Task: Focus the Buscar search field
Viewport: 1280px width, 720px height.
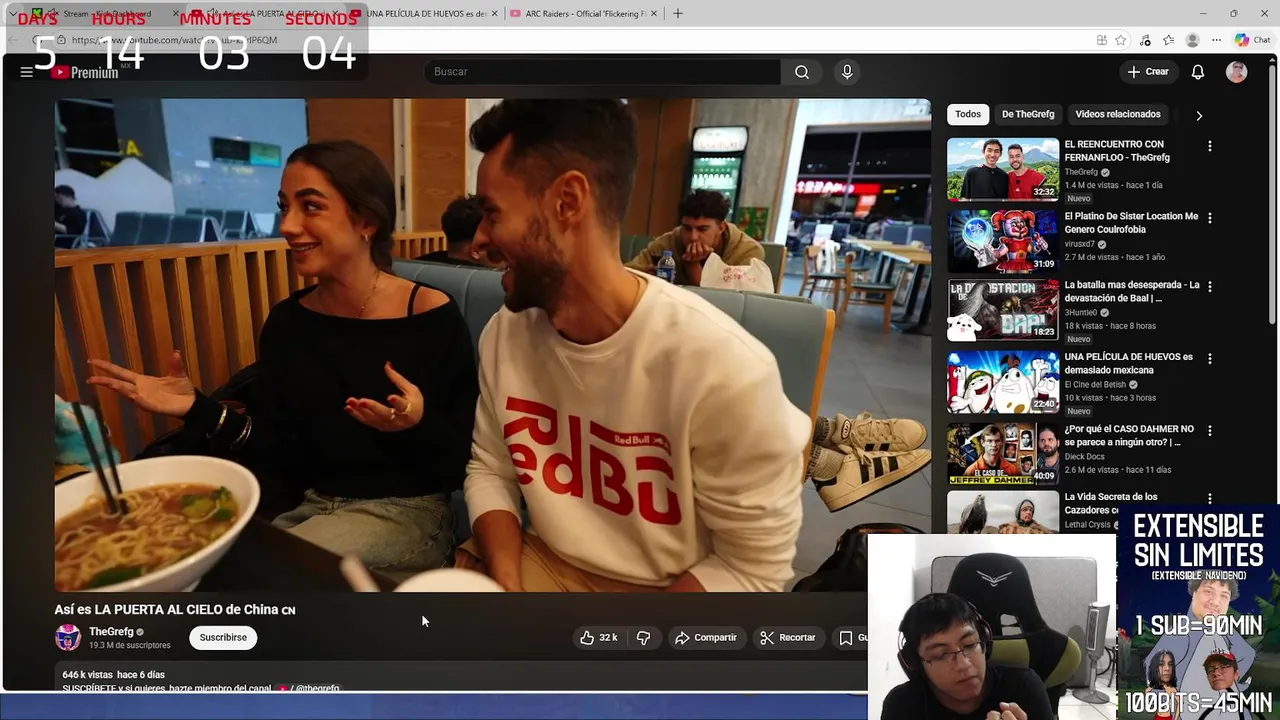Action: pos(603,72)
